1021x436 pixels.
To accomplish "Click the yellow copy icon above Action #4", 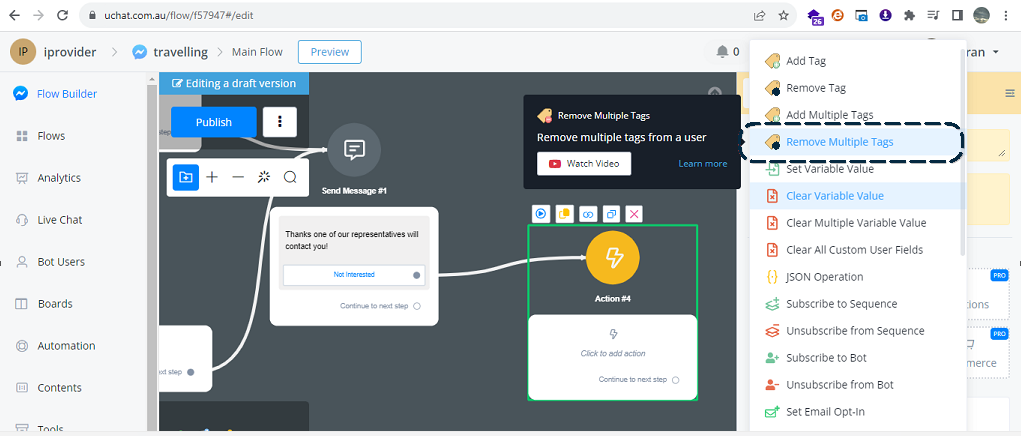I will pyautogui.click(x=565, y=213).
